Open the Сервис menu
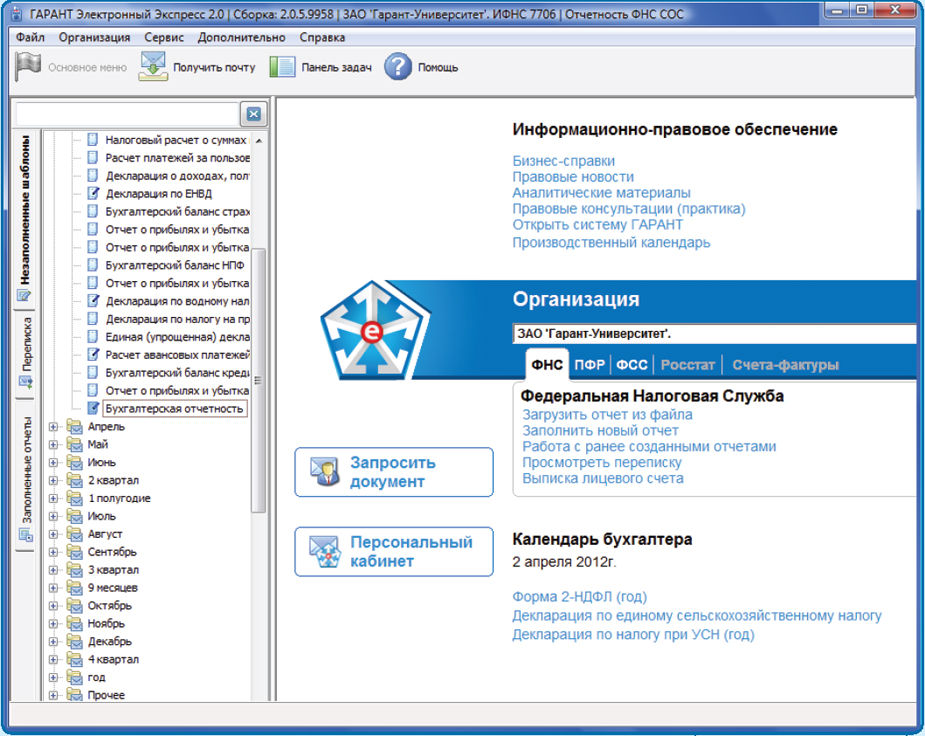This screenshot has height=736, width=925. pyautogui.click(x=163, y=37)
